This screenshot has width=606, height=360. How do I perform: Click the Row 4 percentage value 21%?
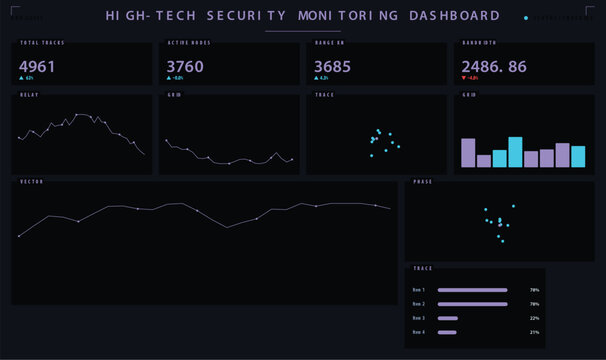click(x=535, y=332)
